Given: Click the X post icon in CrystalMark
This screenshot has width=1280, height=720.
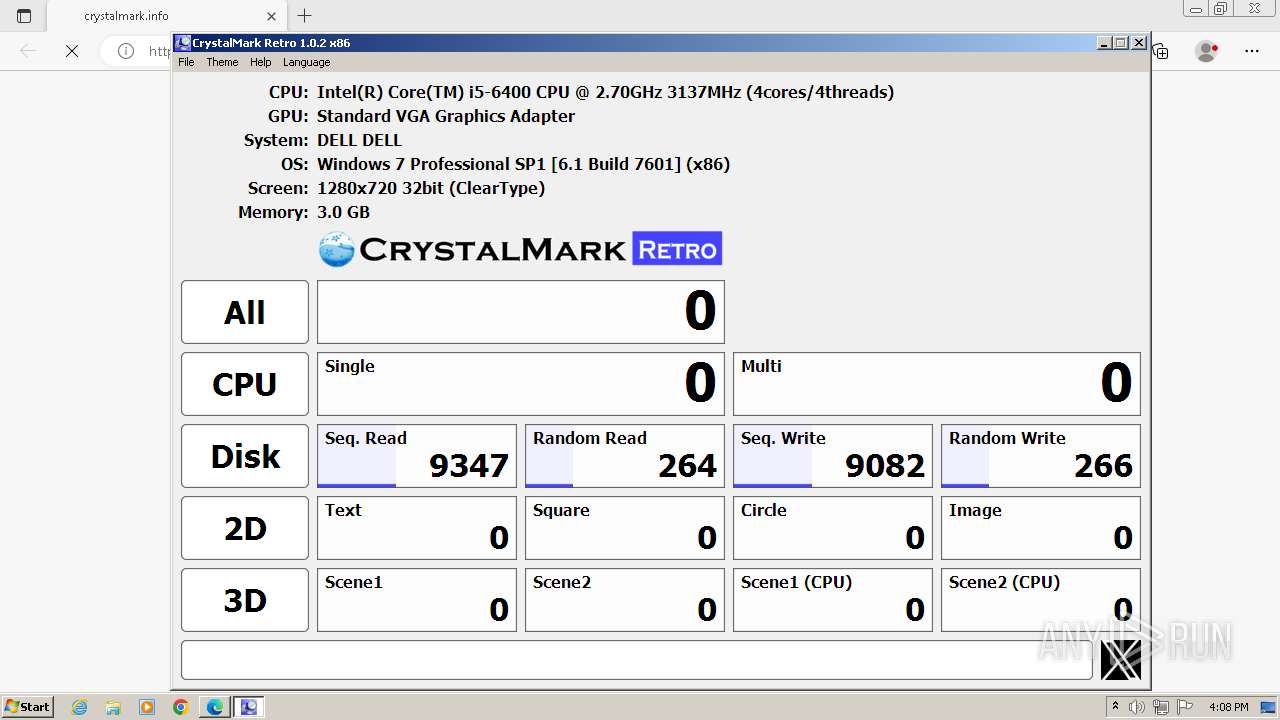Looking at the screenshot, I should pyautogui.click(x=1120, y=660).
